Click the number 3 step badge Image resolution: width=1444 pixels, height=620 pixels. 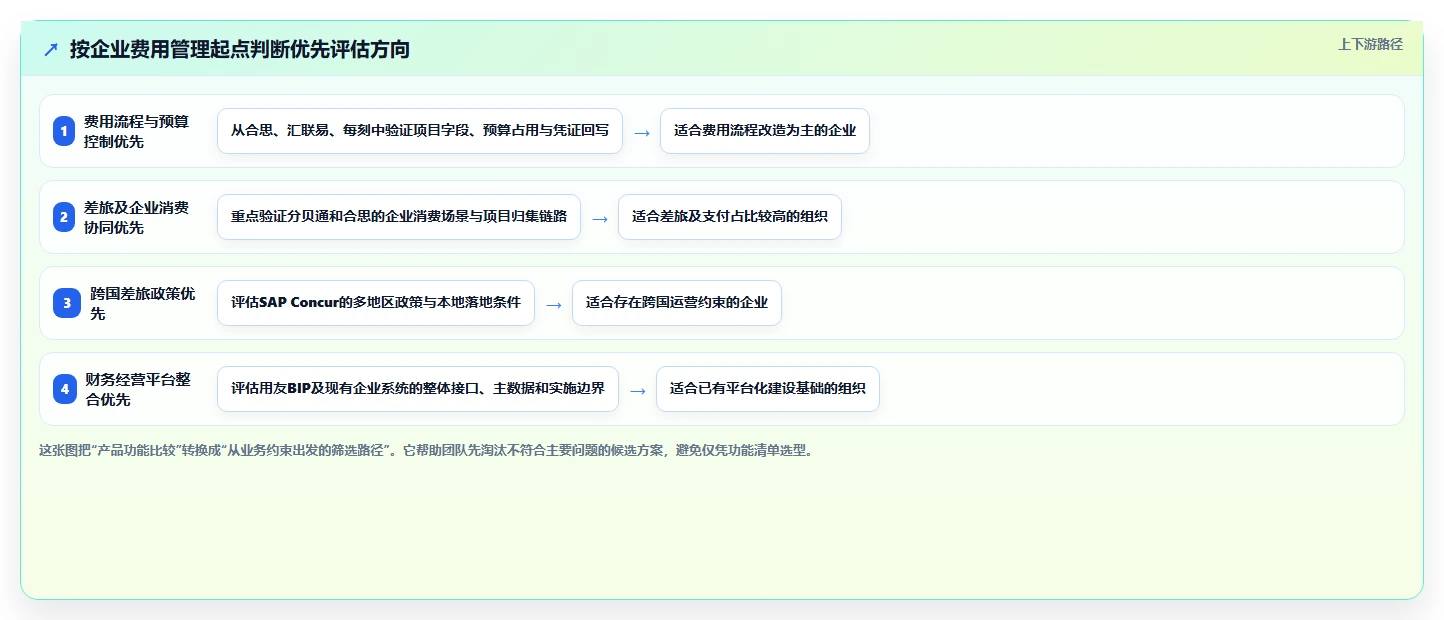pos(67,303)
